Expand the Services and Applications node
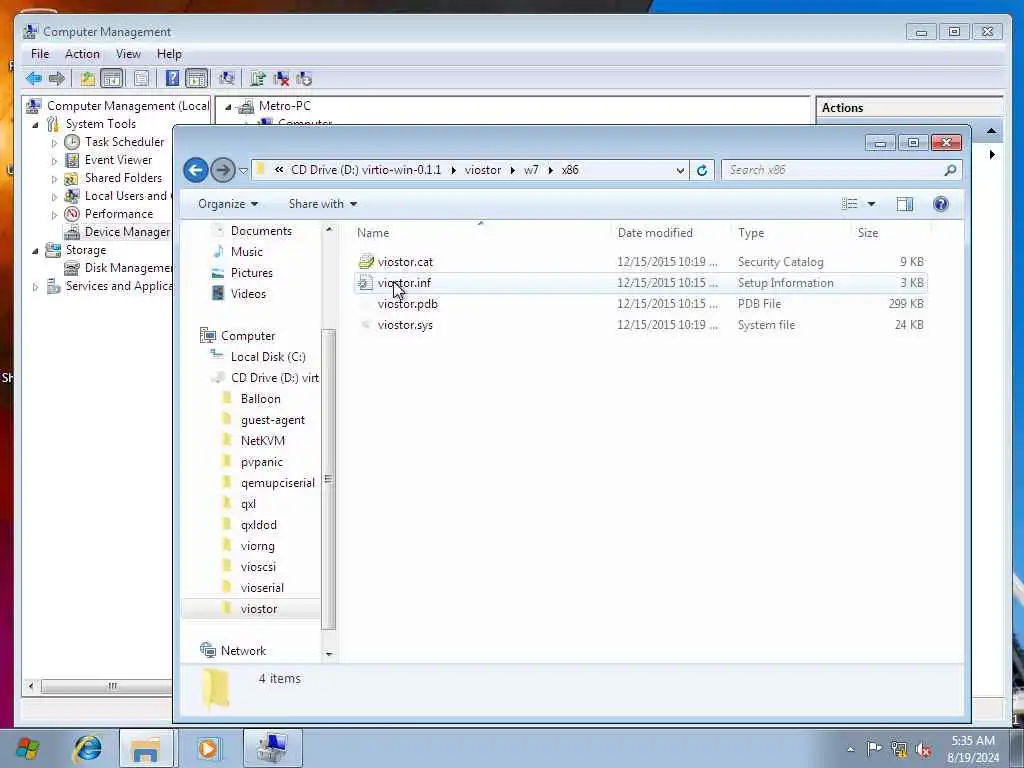 pos(35,287)
